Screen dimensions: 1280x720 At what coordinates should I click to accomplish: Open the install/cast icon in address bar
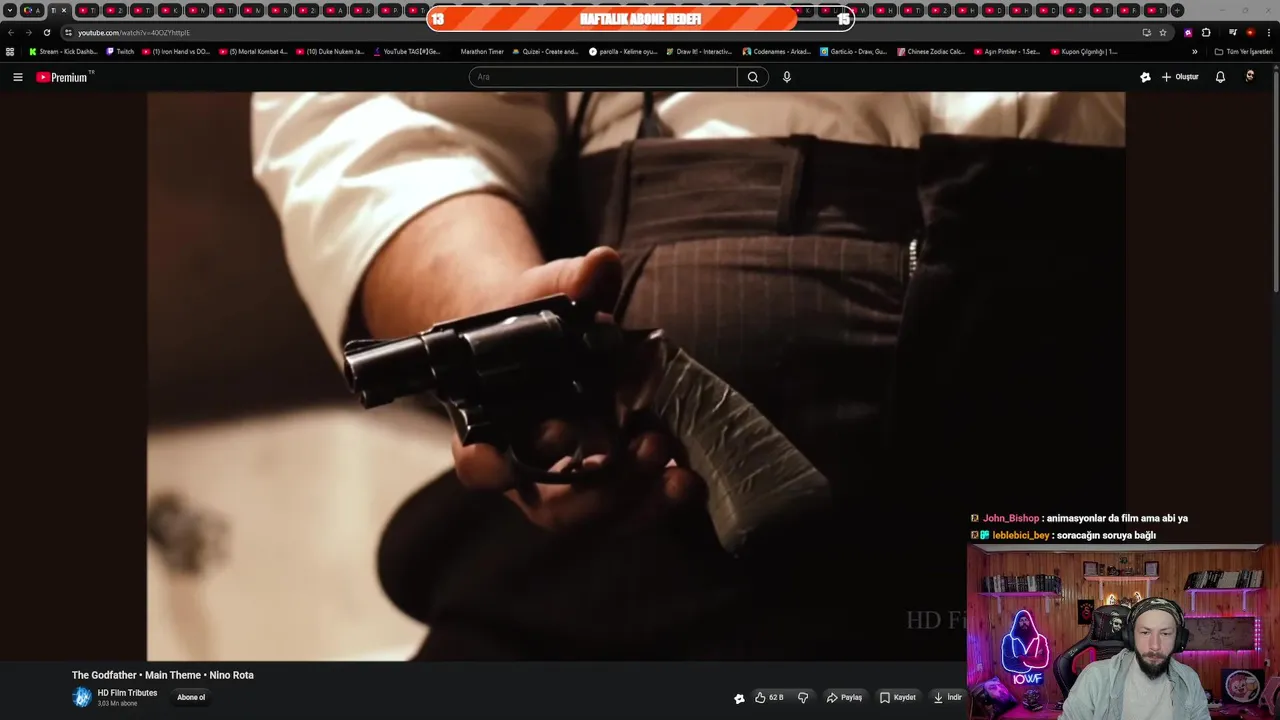(1146, 32)
